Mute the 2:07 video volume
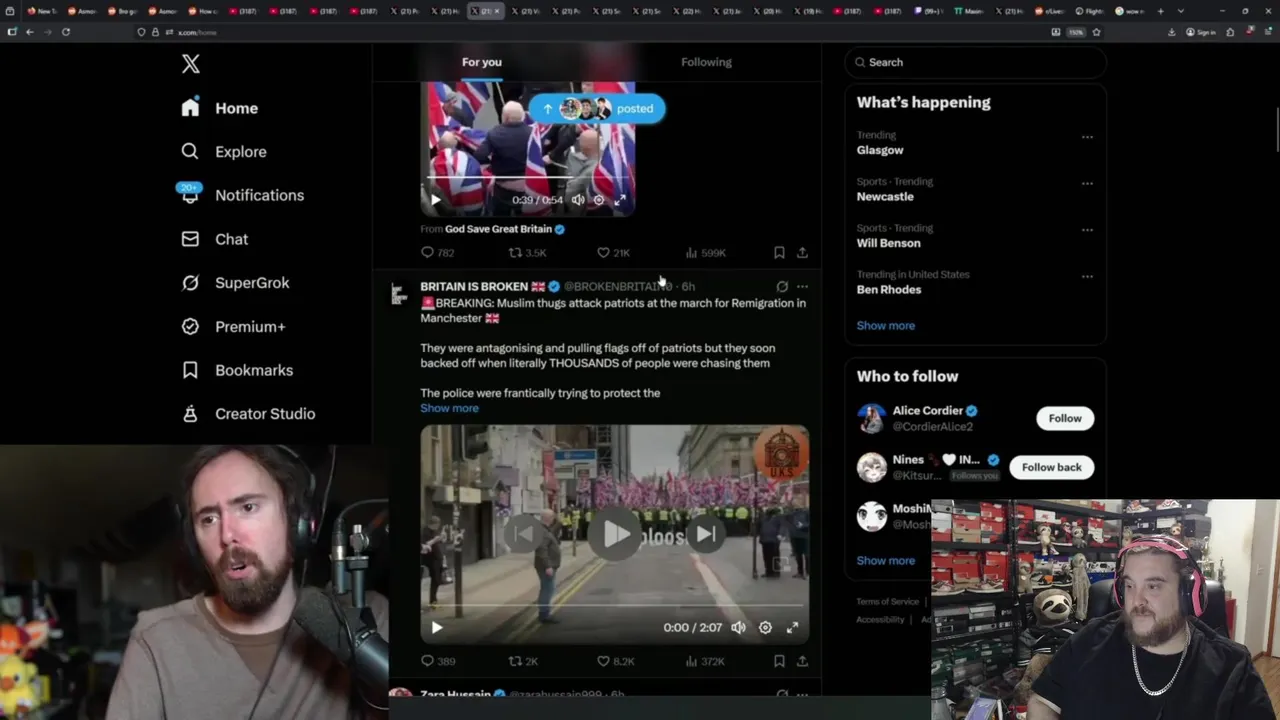Screen dimensions: 1280x720 738,628
